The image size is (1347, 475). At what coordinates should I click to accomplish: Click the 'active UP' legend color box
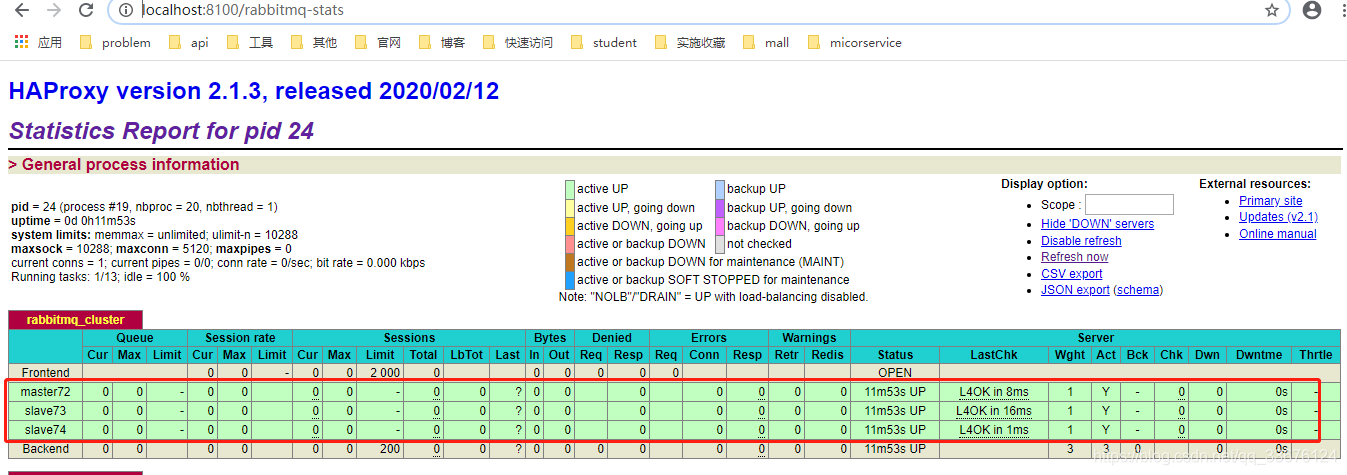point(570,189)
